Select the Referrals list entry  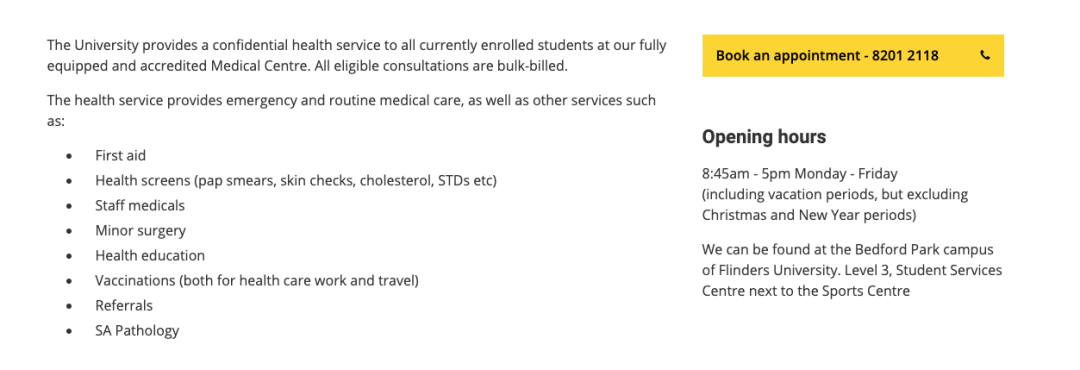tap(124, 305)
